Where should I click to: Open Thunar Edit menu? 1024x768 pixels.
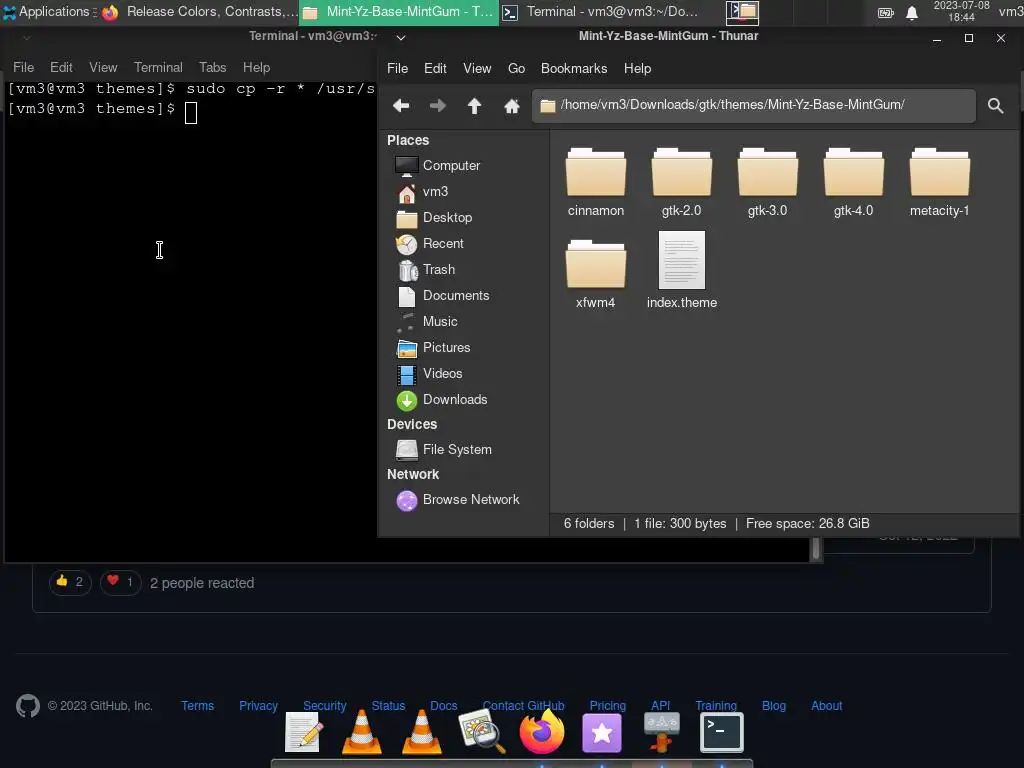pyautogui.click(x=435, y=69)
